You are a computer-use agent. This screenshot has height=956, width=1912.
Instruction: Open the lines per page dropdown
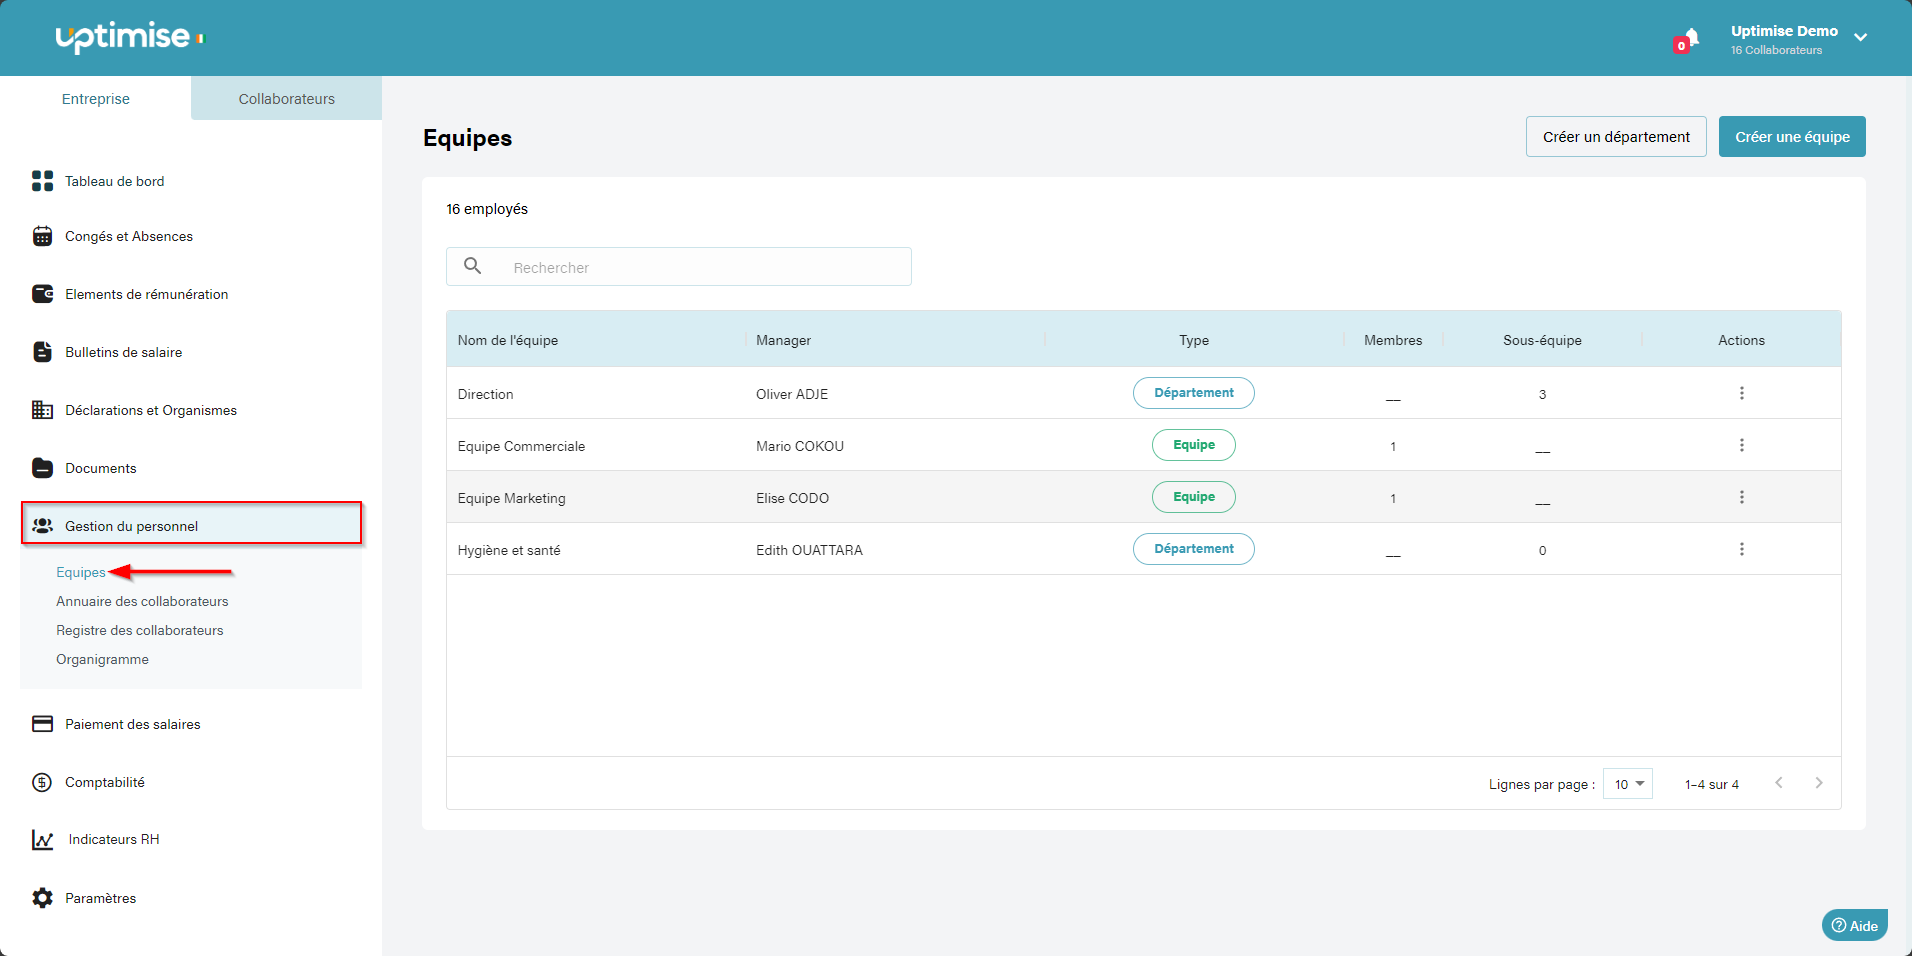[1627, 784]
